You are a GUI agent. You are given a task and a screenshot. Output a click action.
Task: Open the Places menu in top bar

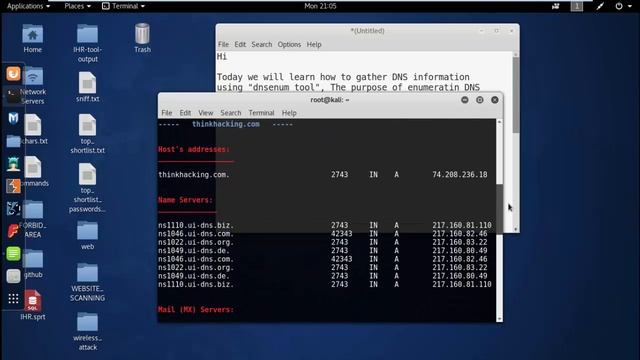77,6
